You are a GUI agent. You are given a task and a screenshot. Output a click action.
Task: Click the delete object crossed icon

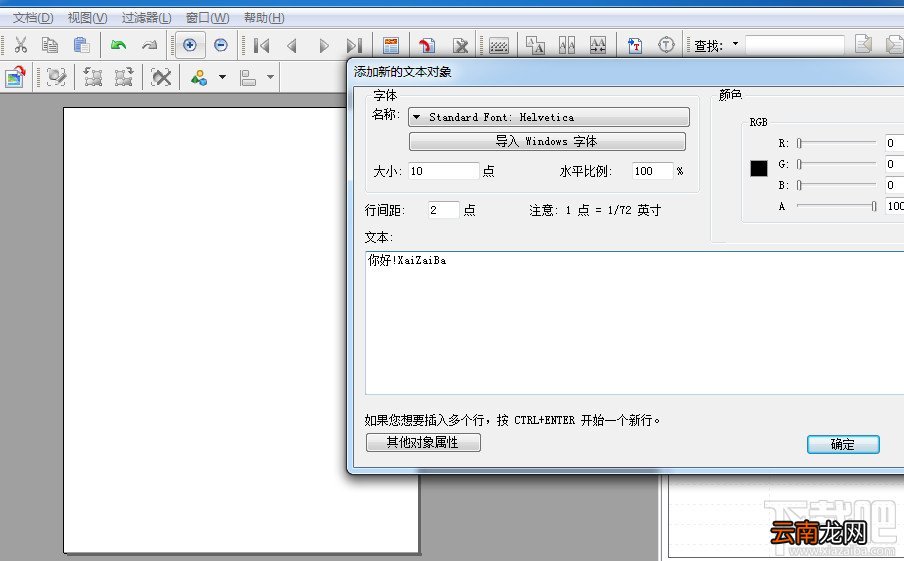tap(161, 77)
